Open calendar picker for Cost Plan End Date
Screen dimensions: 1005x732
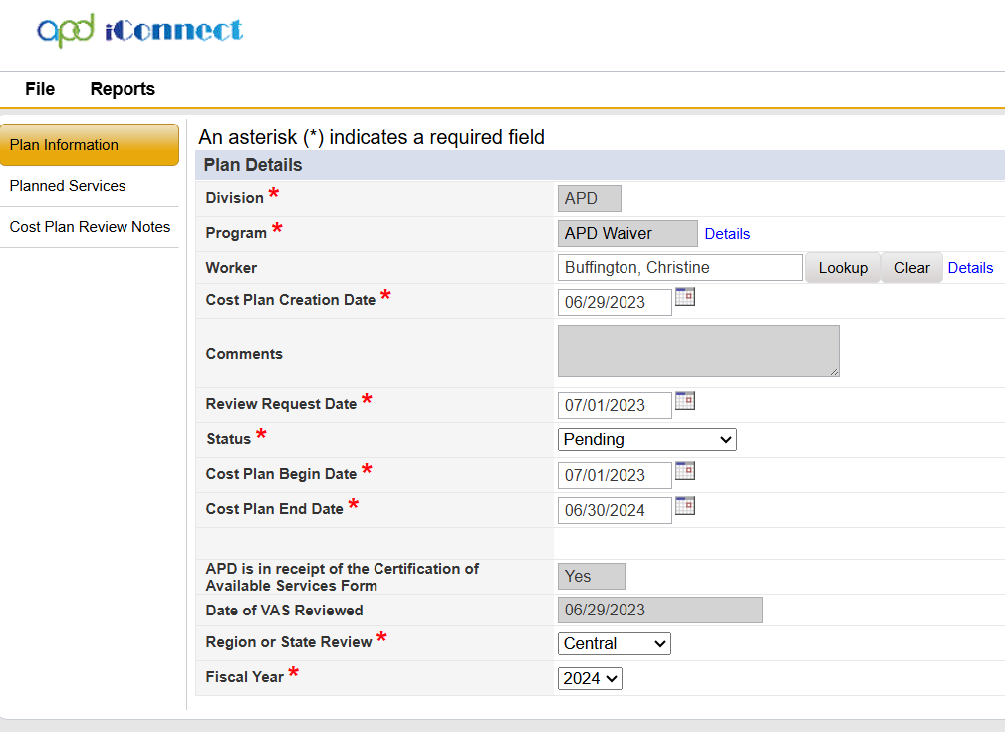685,506
